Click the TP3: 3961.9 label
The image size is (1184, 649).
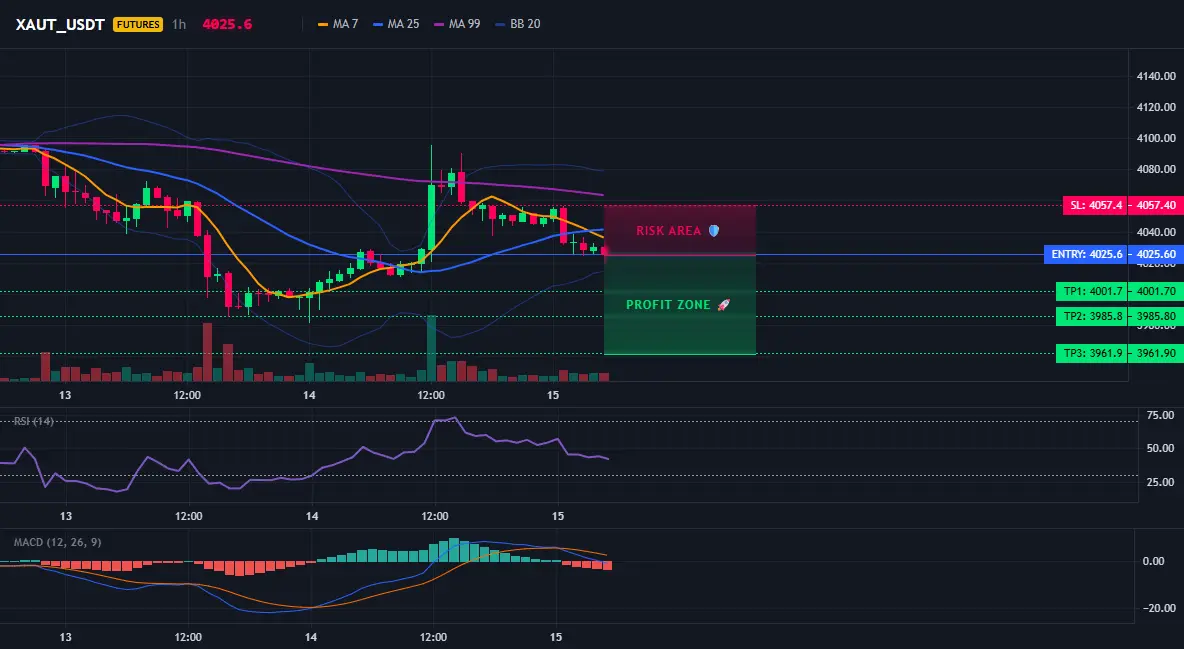[1092, 353]
